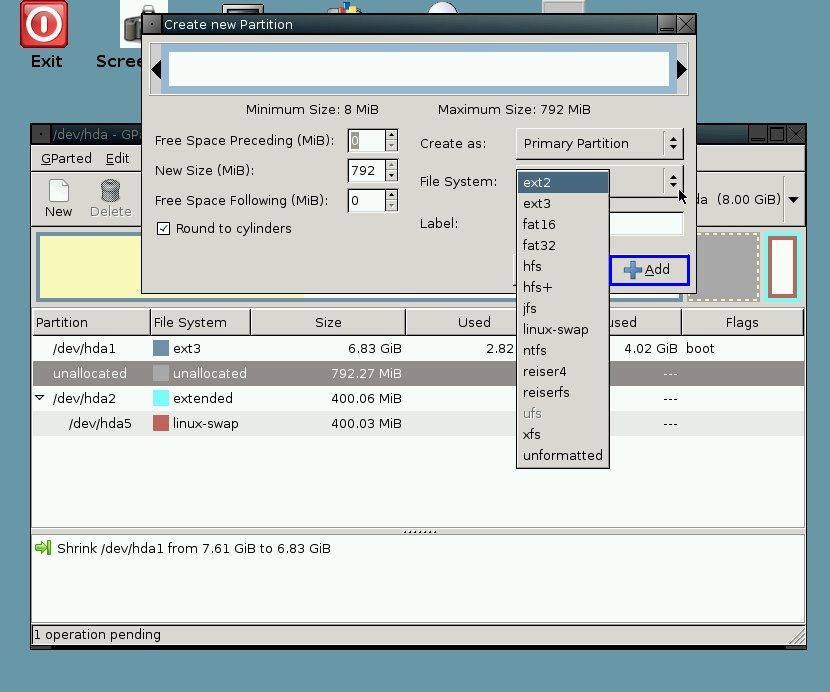Sort by the Size column header
The height and width of the screenshot is (692, 830).
328,322
